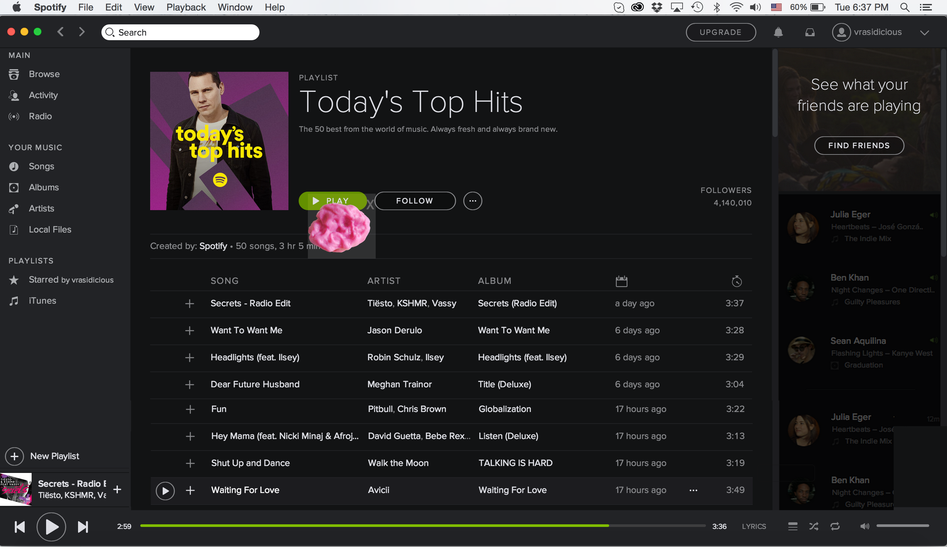
Task: Open the Window menu
Action: point(235,7)
